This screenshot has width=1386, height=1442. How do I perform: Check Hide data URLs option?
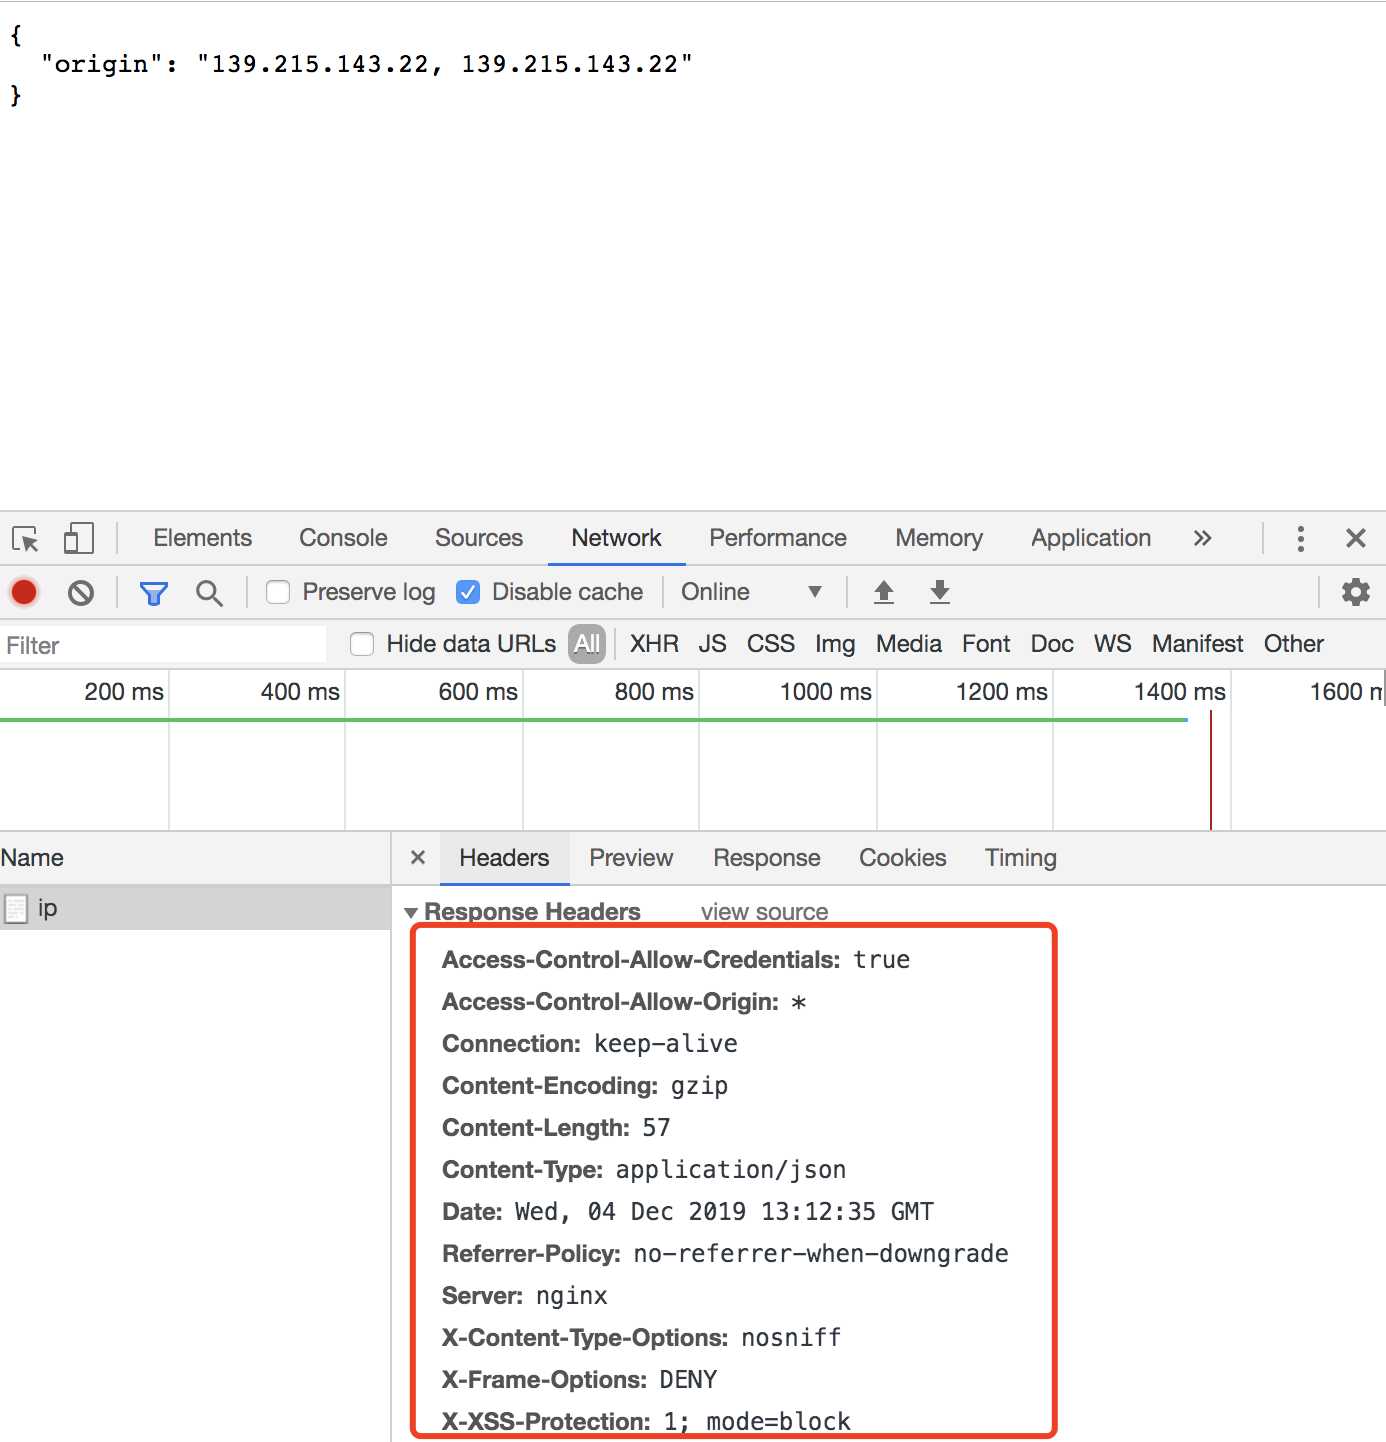pyautogui.click(x=362, y=644)
